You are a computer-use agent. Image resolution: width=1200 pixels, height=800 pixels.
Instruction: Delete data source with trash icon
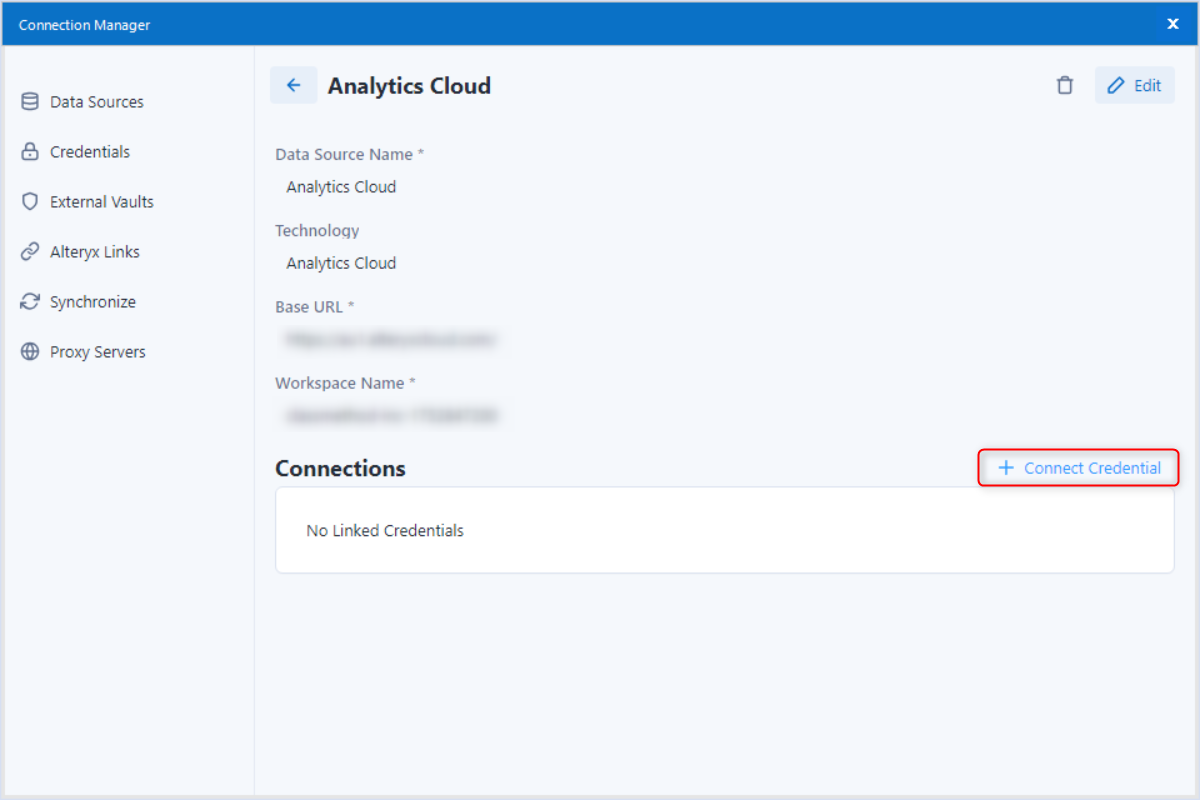pos(1065,86)
